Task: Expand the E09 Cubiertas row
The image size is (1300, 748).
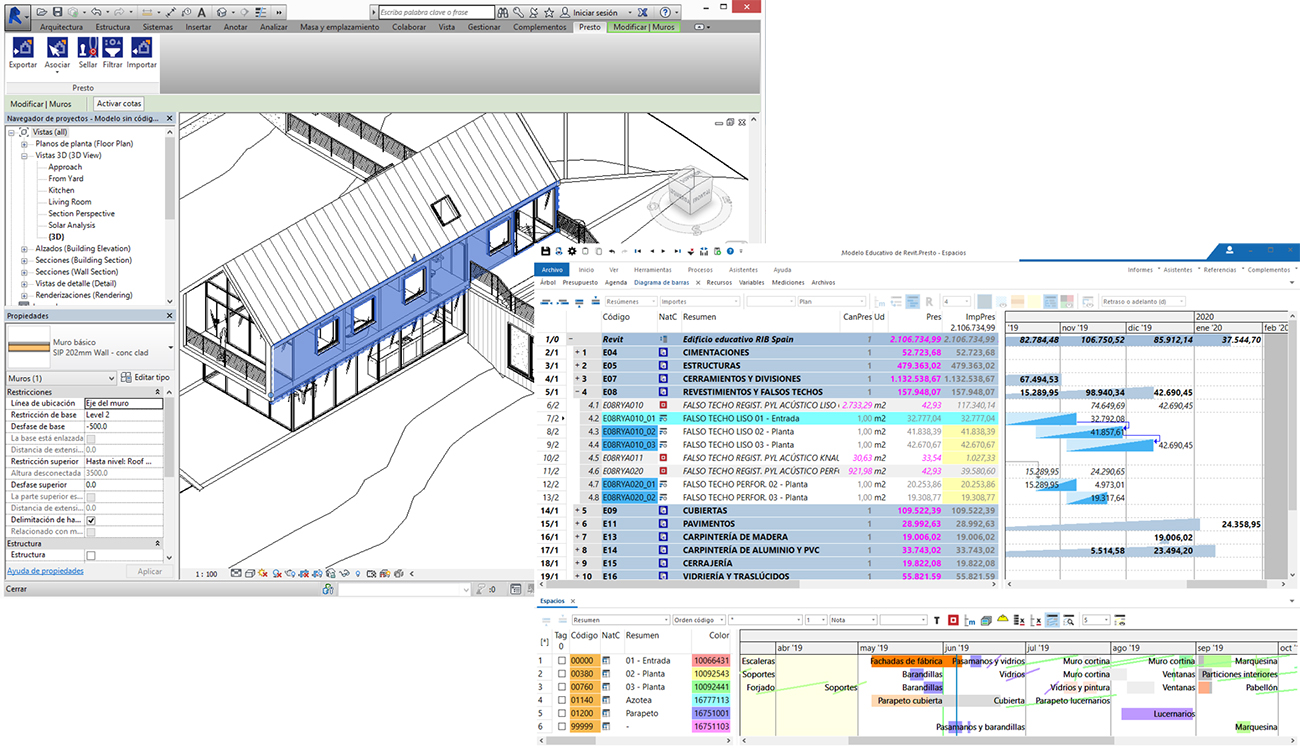Action: pos(578,510)
